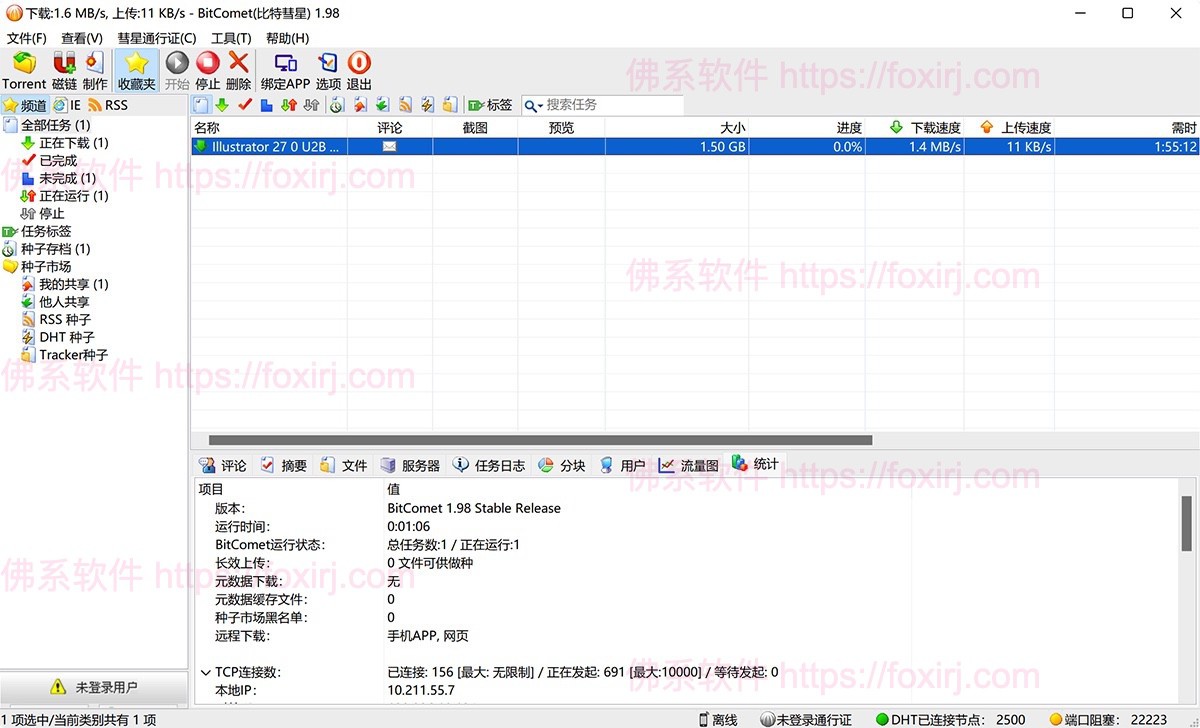Click the 收藏夹 favorites icon
The image size is (1200, 728).
(136, 68)
